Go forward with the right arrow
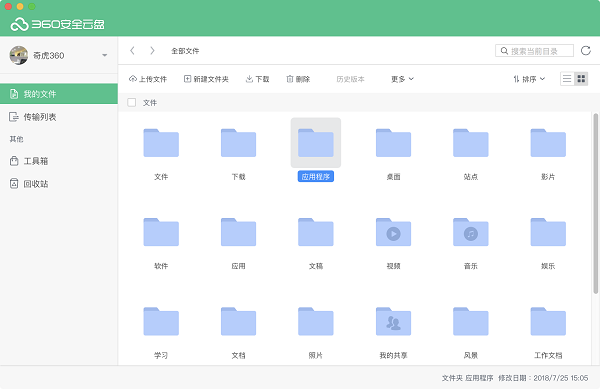 tap(152, 50)
